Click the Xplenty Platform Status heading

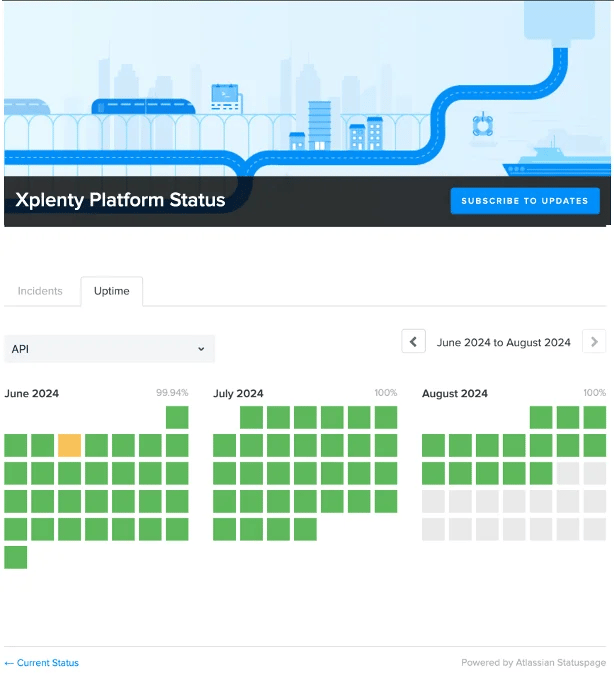[x=120, y=200]
